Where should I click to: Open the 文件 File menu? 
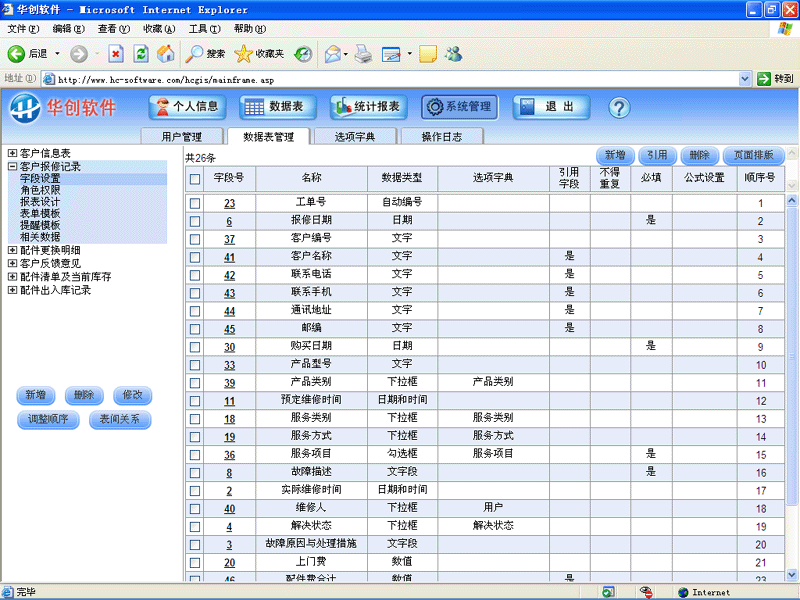point(23,29)
